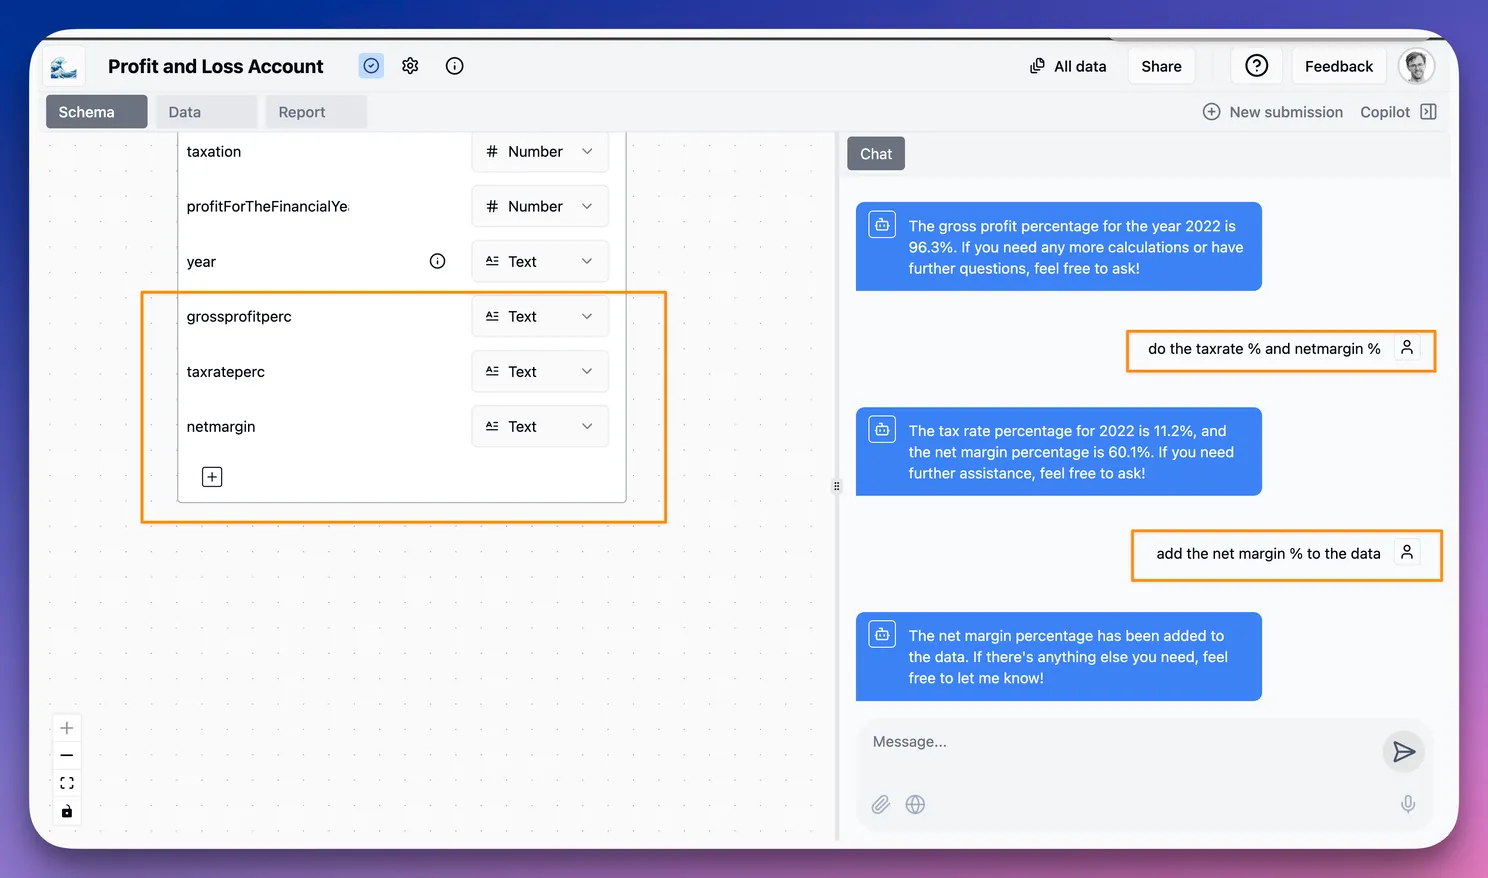
Task: Click the microphone voice input icon
Action: click(1407, 804)
